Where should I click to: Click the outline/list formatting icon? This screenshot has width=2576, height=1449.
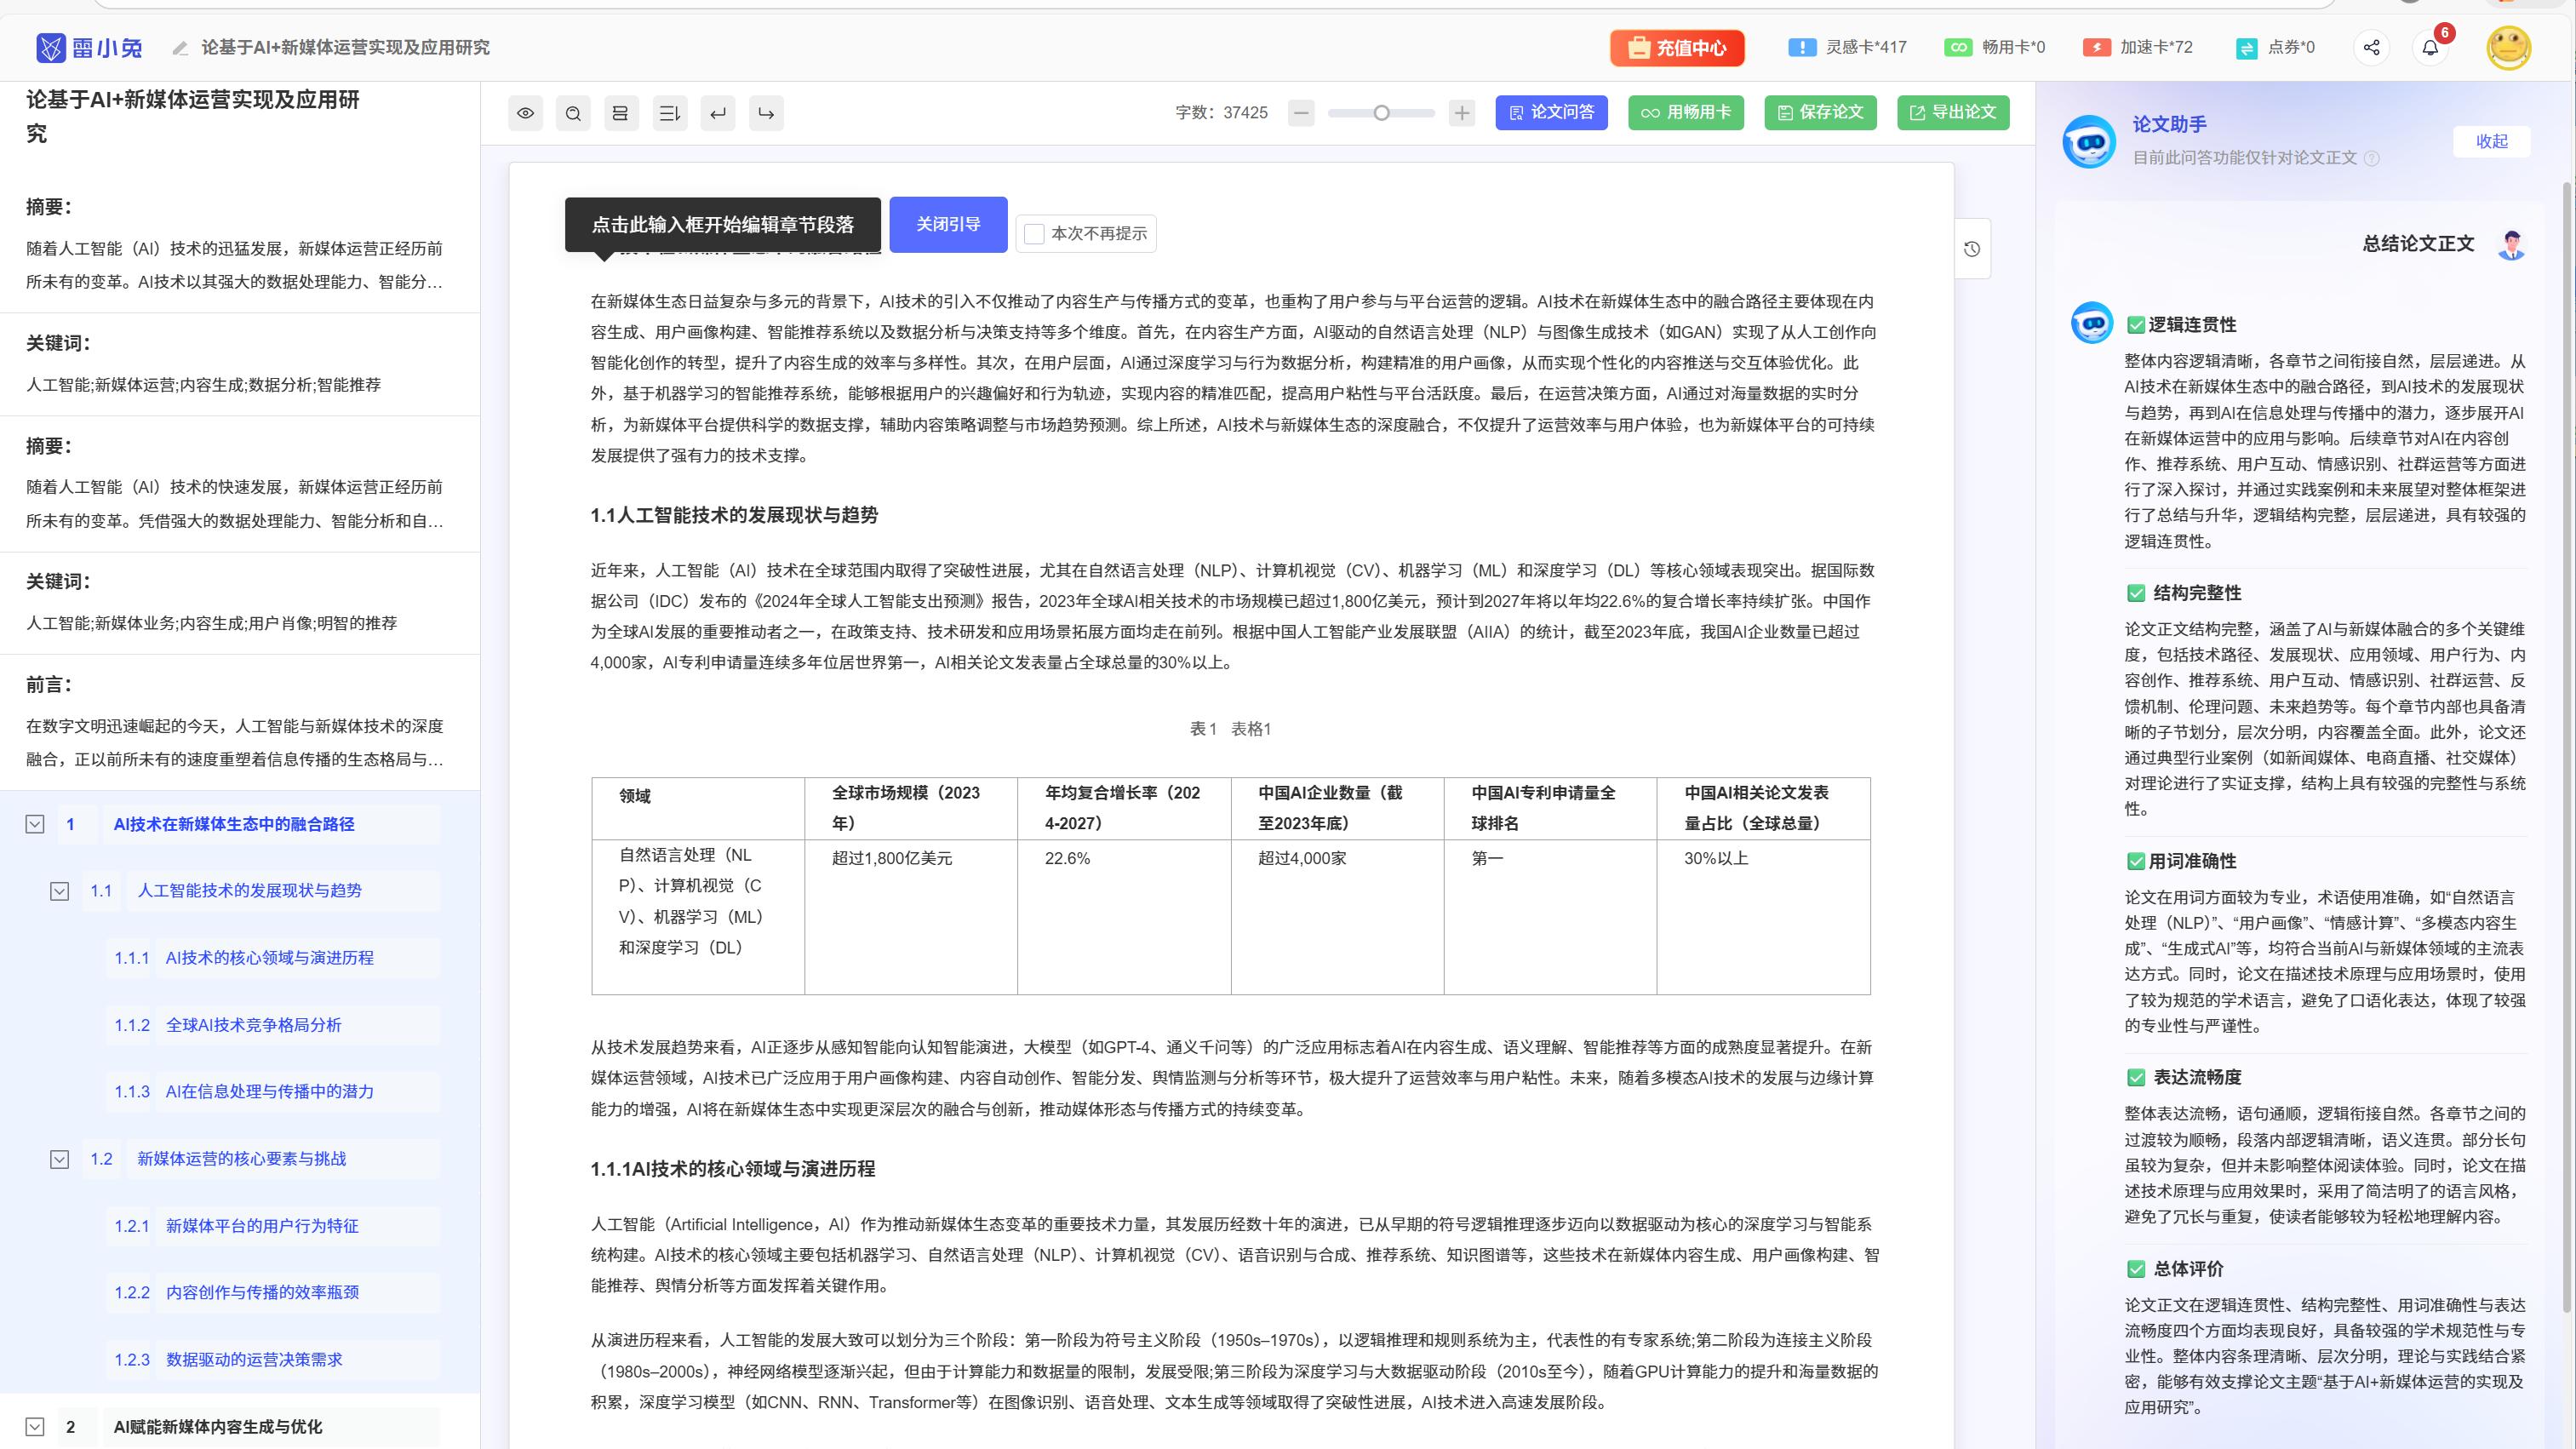click(x=670, y=113)
